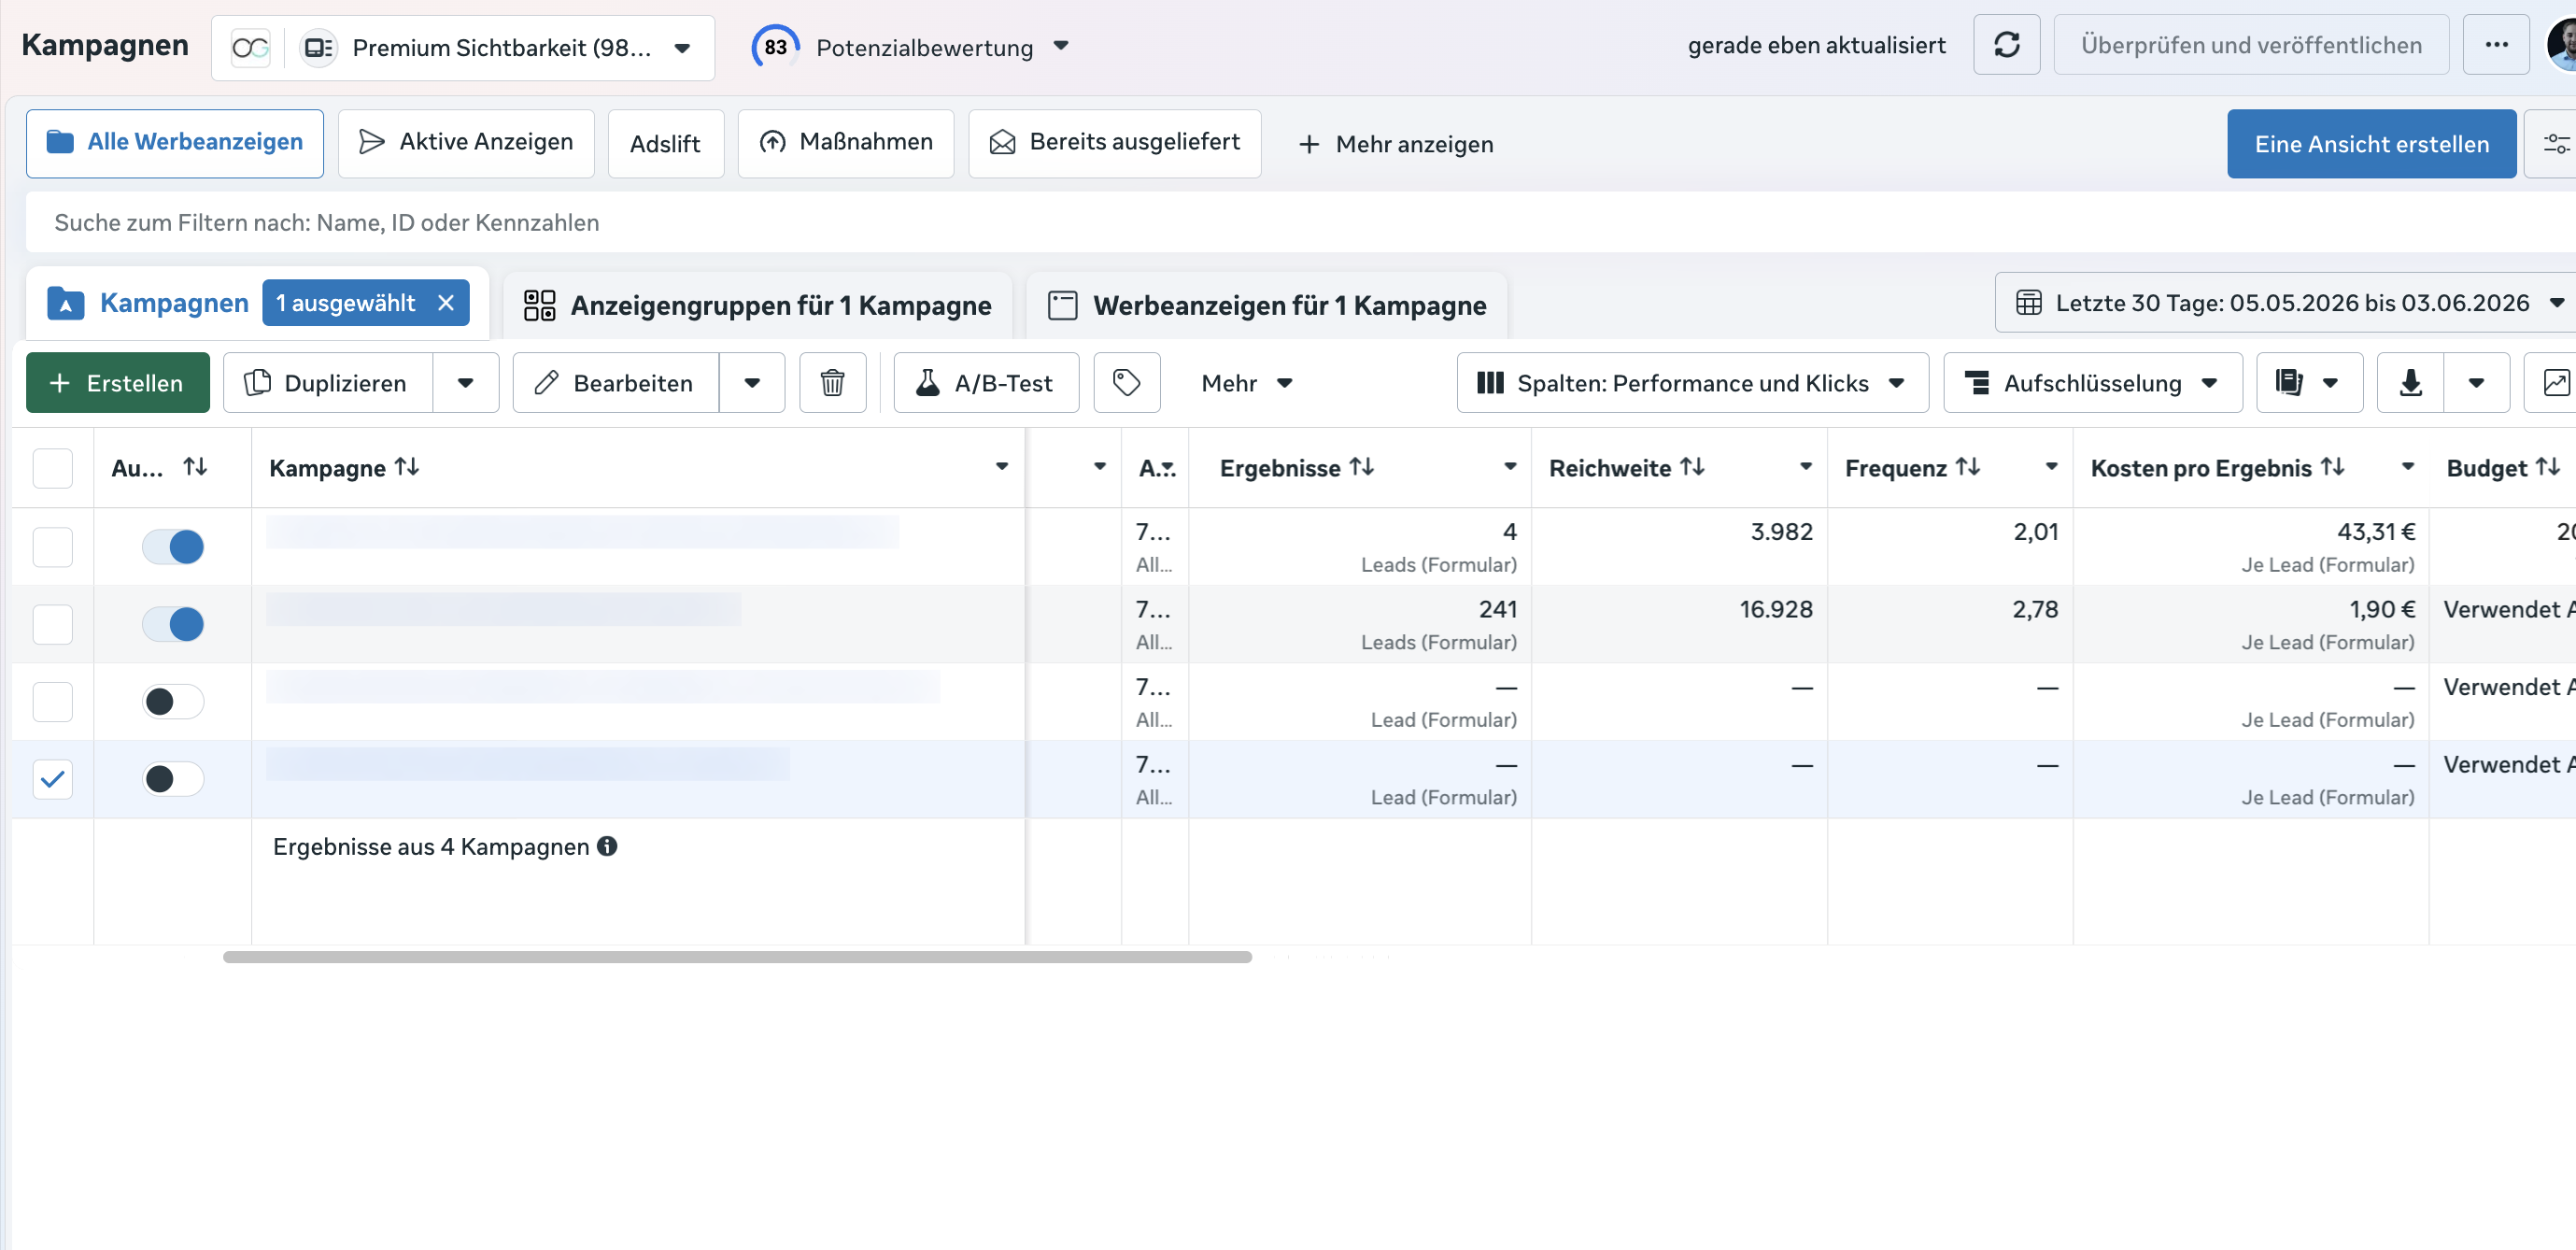Image resolution: width=2576 pixels, height=1250 pixels.
Task: Click the info icon beside Ergebnisse aus 4 Kampagnen
Action: [x=607, y=846]
